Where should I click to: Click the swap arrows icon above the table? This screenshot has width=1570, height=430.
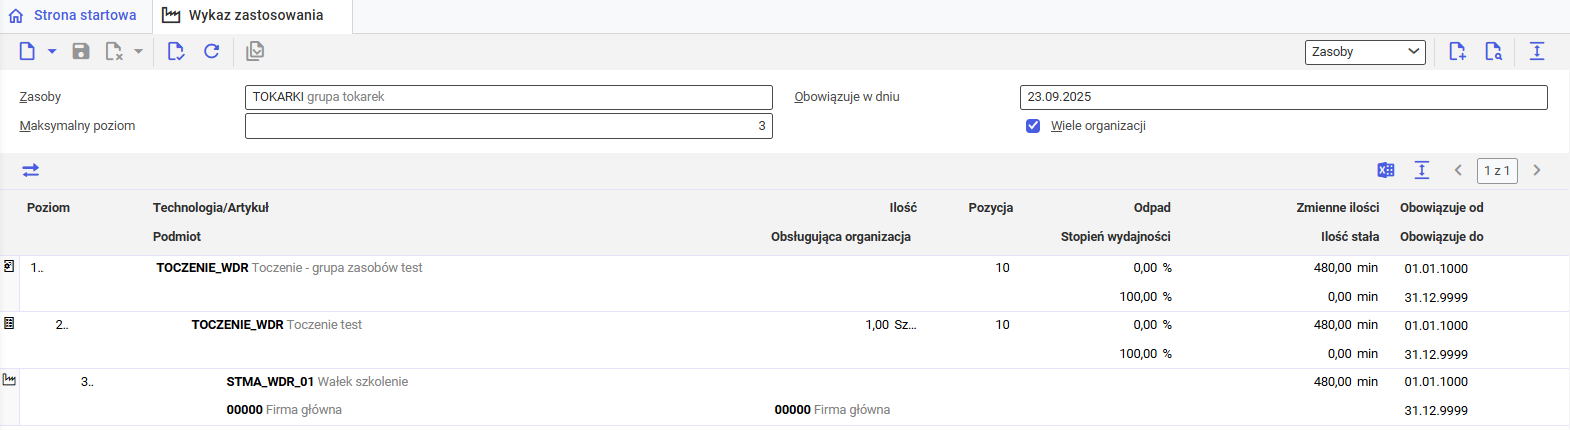coord(31,170)
